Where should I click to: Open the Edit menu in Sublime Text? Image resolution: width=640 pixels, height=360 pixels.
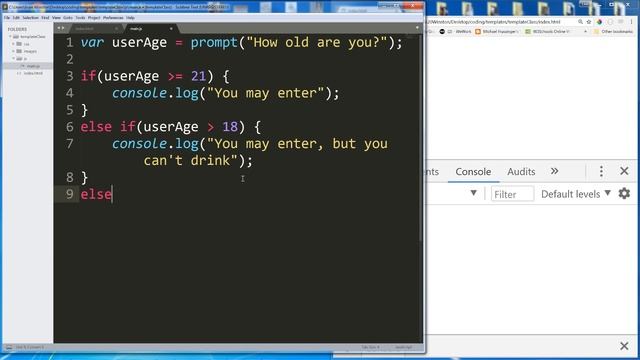[x=16, y=18]
